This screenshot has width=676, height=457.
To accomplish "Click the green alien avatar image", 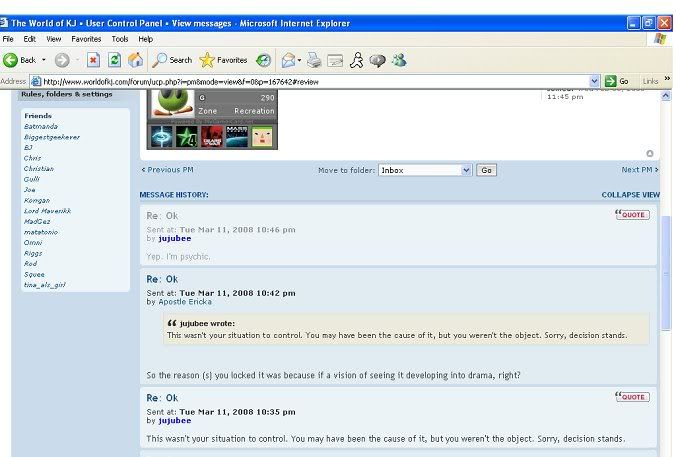I will tap(172, 103).
